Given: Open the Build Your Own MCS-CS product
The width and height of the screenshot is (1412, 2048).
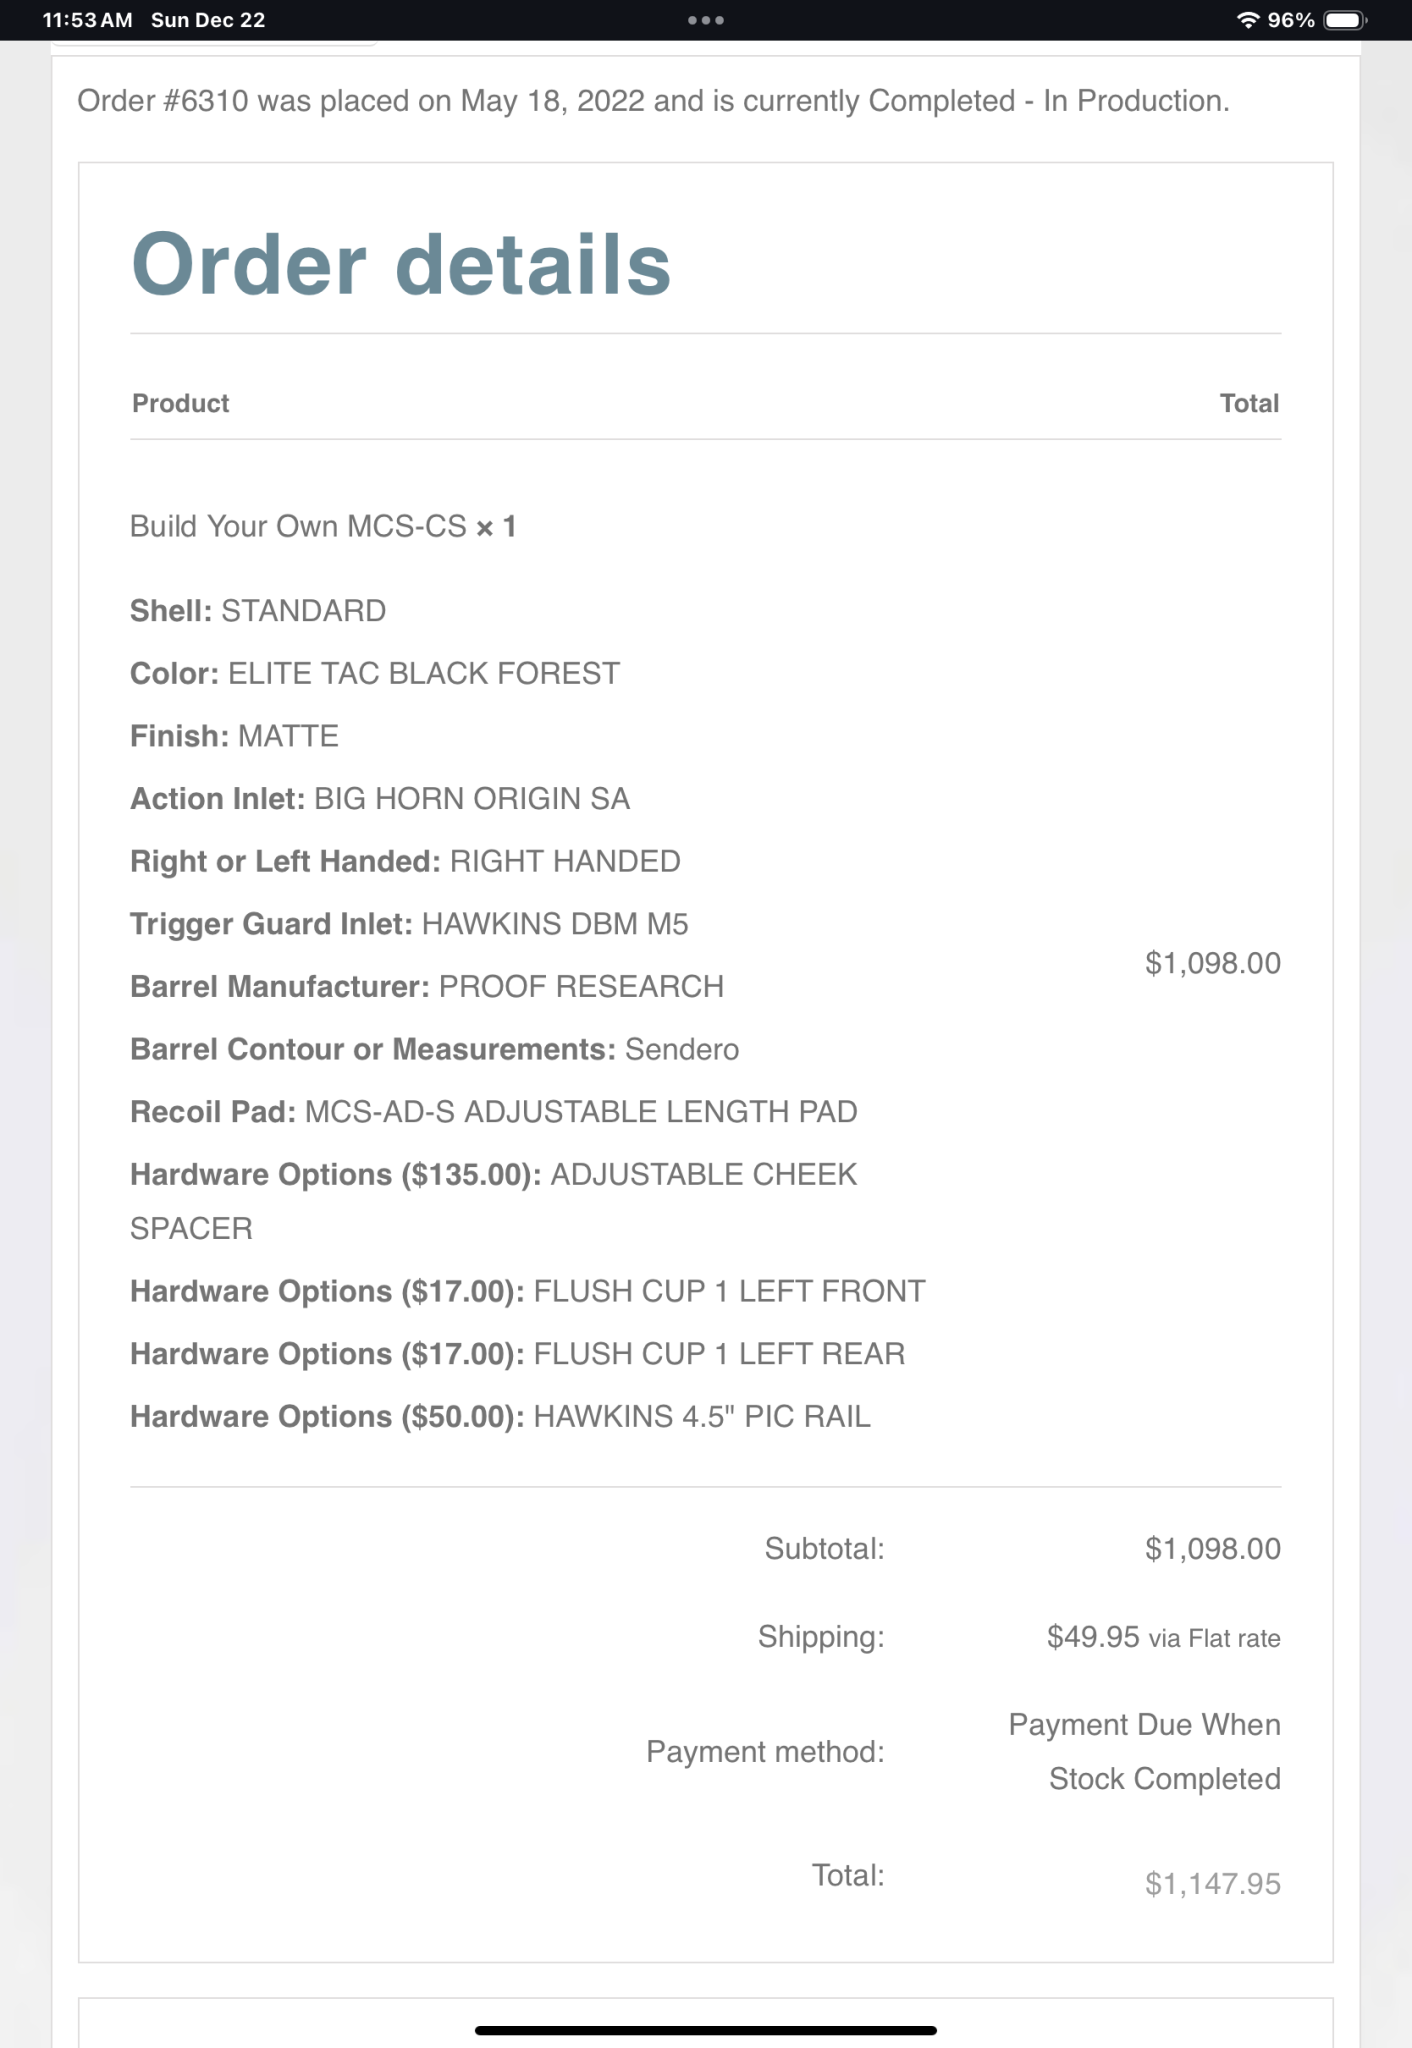Looking at the screenshot, I should [298, 527].
